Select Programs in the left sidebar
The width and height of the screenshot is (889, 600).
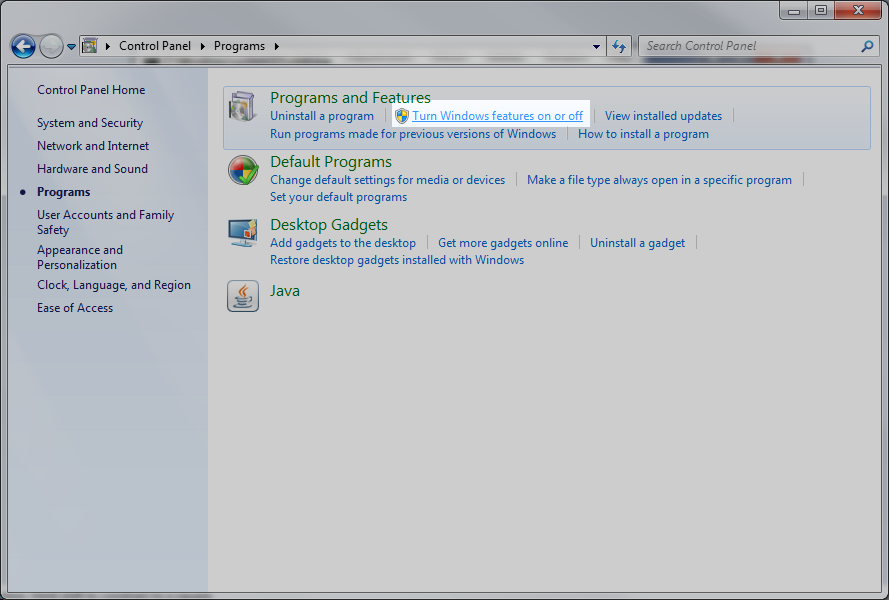pos(64,192)
